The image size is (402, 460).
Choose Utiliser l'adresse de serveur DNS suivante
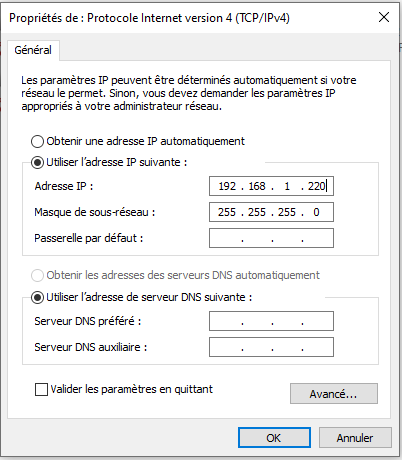point(37,297)
